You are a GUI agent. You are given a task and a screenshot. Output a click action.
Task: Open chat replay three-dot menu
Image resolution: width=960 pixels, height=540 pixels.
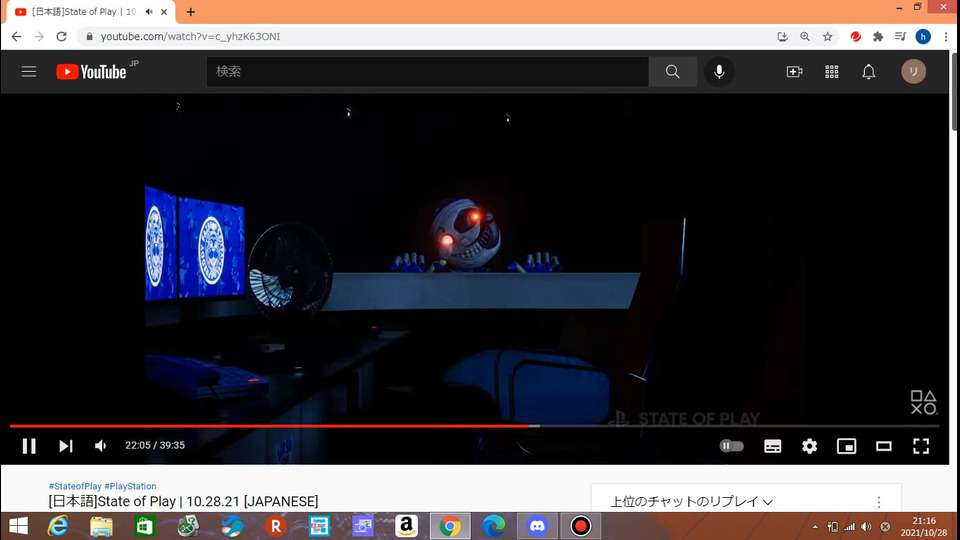pos(879,502)
